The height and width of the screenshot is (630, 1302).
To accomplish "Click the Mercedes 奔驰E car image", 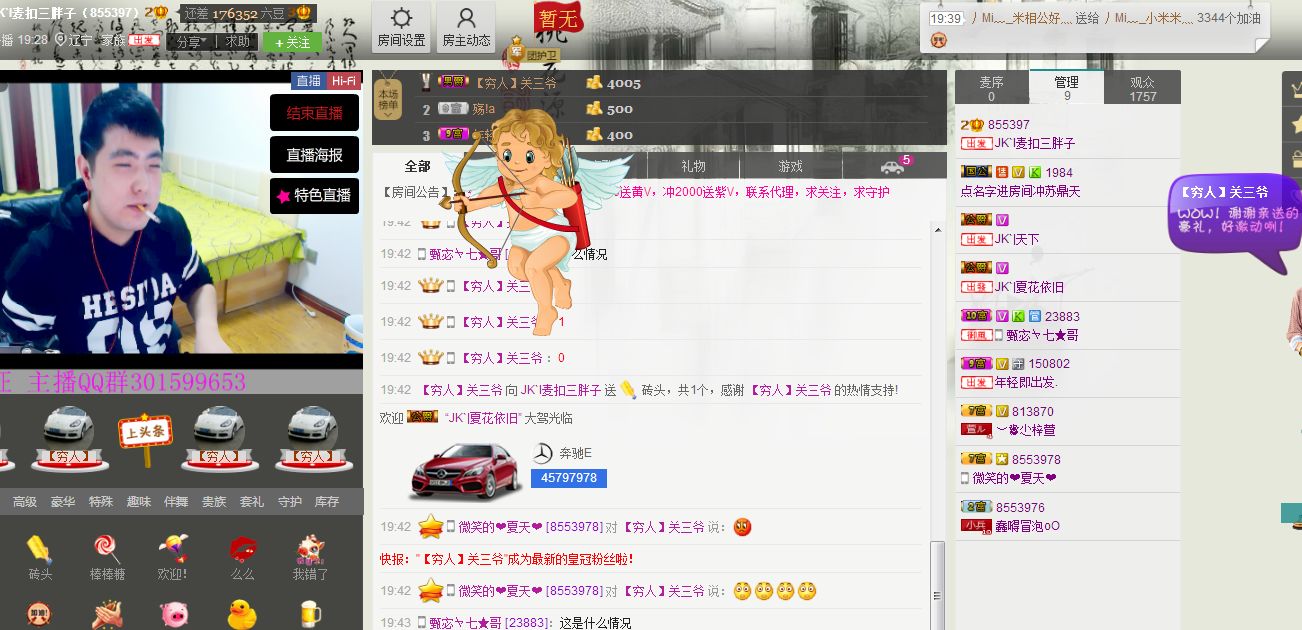I will [463, 470].
